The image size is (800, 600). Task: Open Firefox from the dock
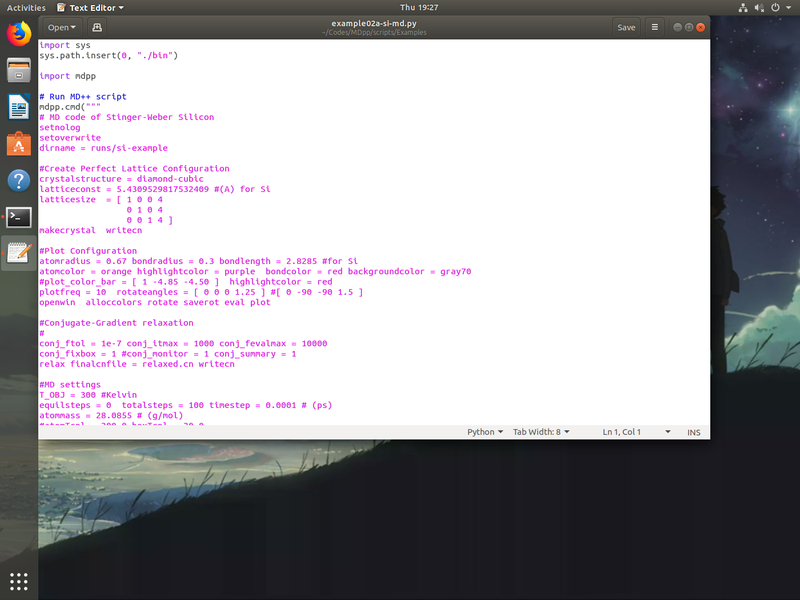(19, 34)
